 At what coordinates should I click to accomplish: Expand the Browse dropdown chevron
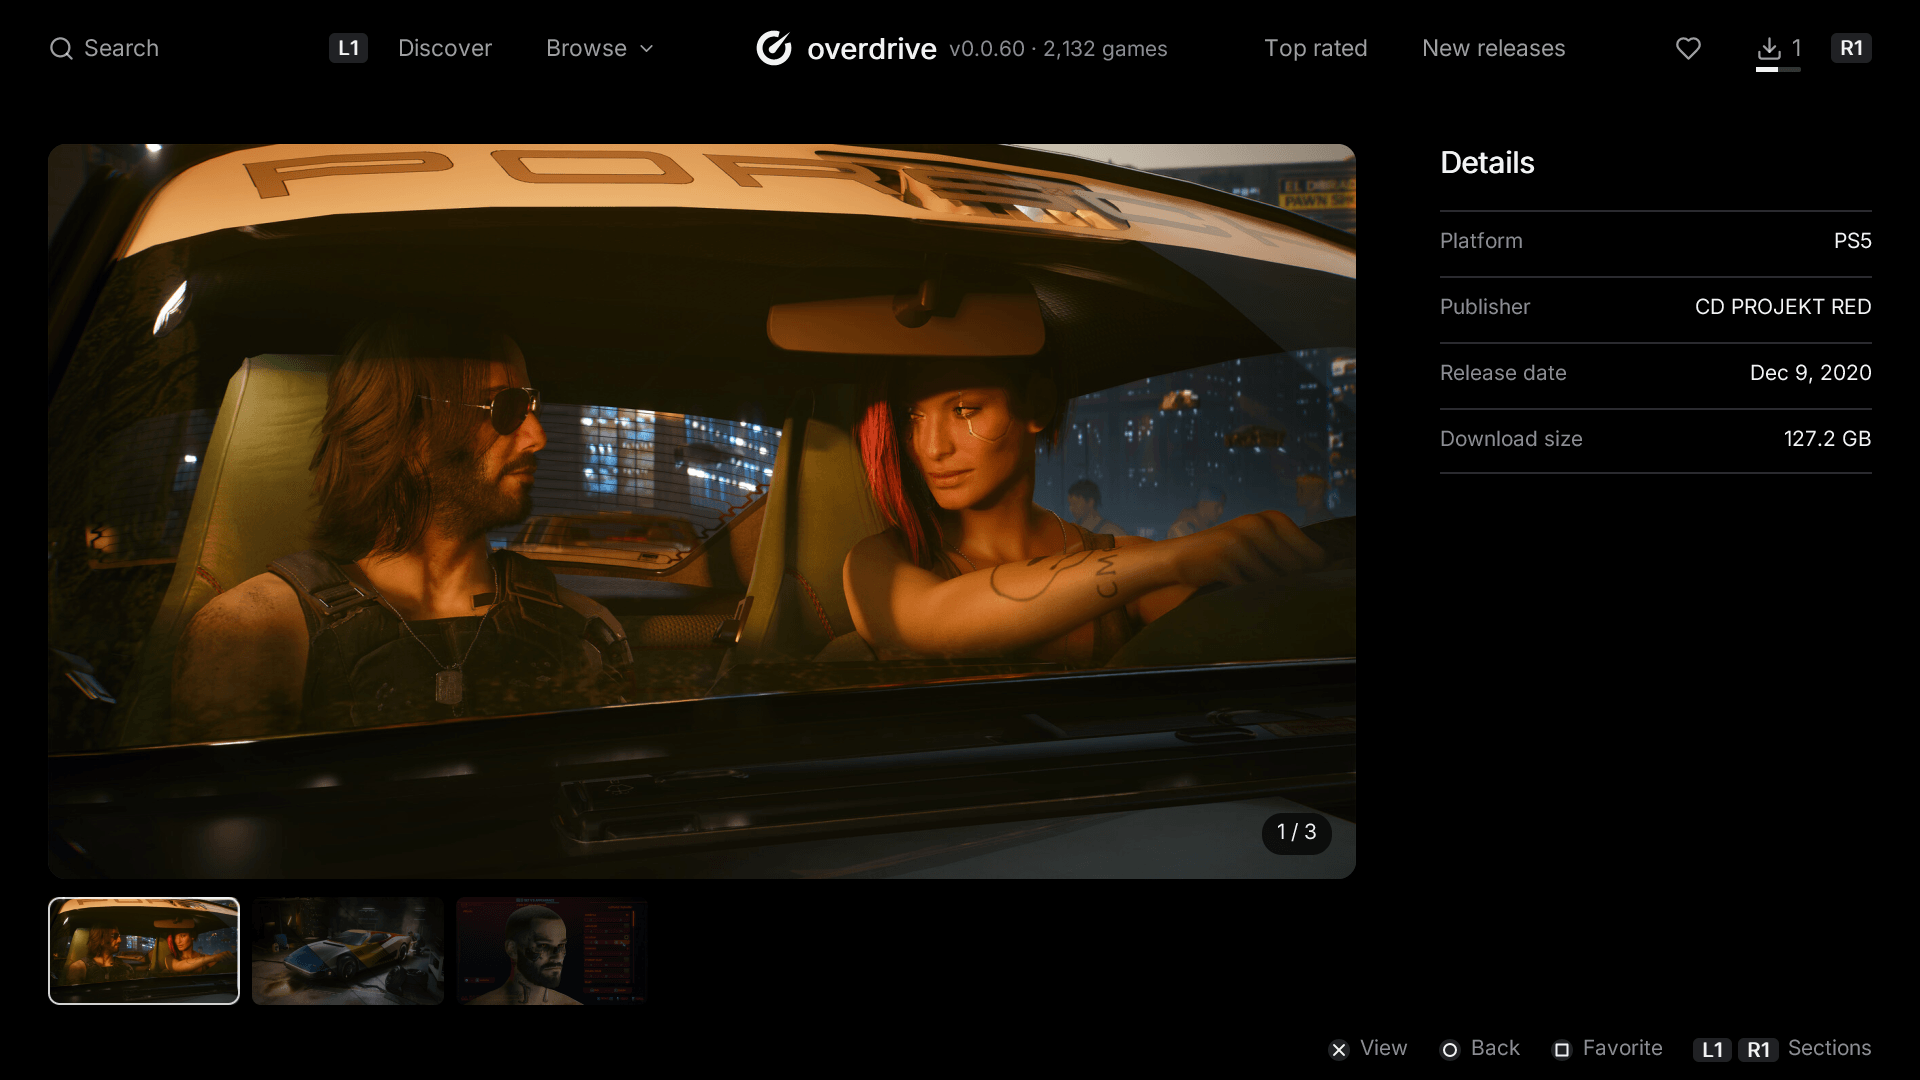click(646, 48)
